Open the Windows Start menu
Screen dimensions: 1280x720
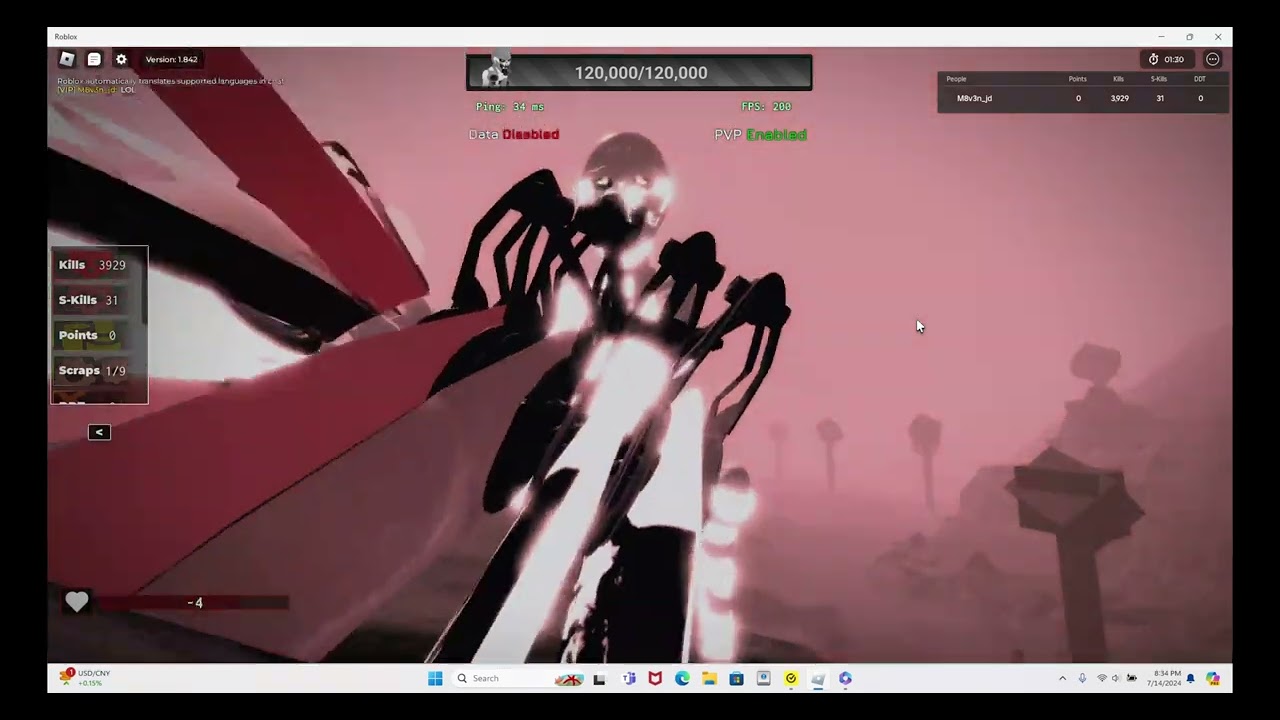(x=435, y=678)
